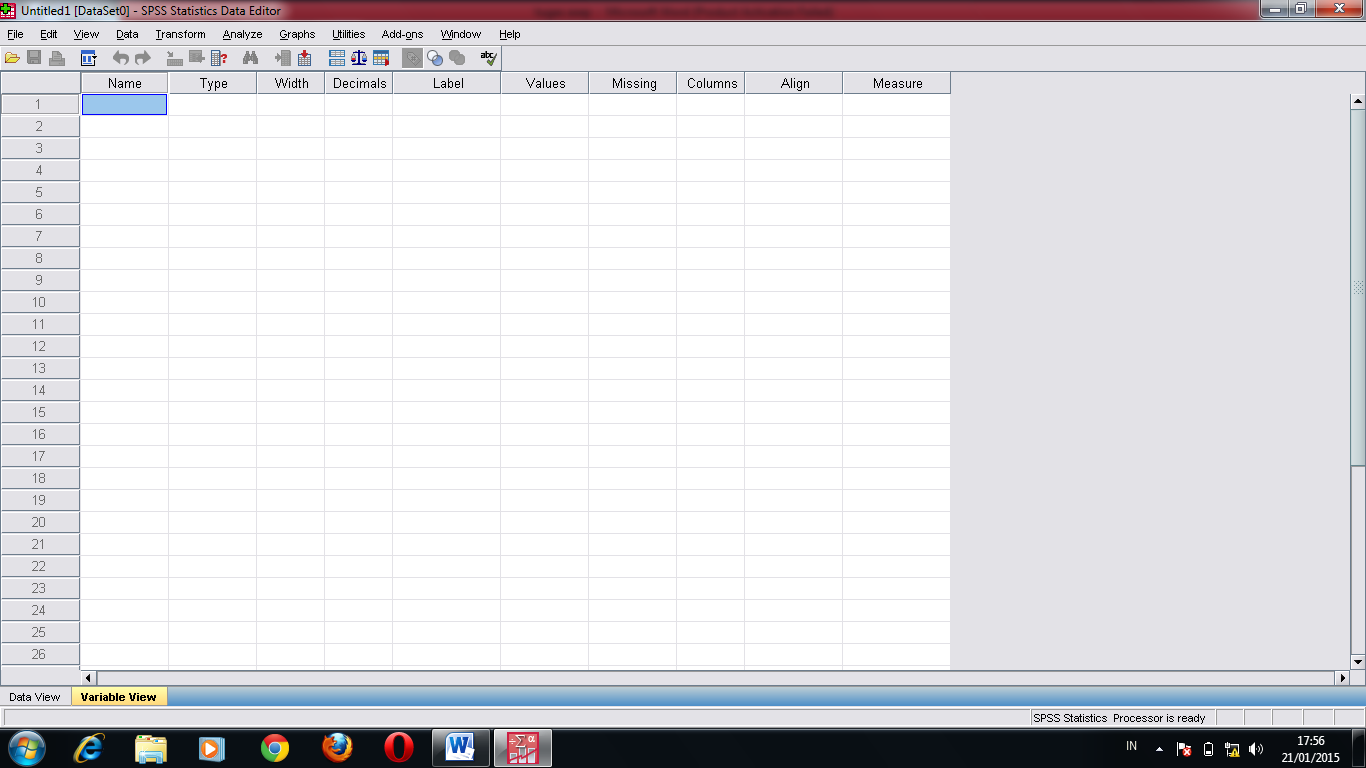Click the Columns column header
Image resolution: width=1366 pixels, height=768 pixels.
pyautogui.click(x=711, y=83)
